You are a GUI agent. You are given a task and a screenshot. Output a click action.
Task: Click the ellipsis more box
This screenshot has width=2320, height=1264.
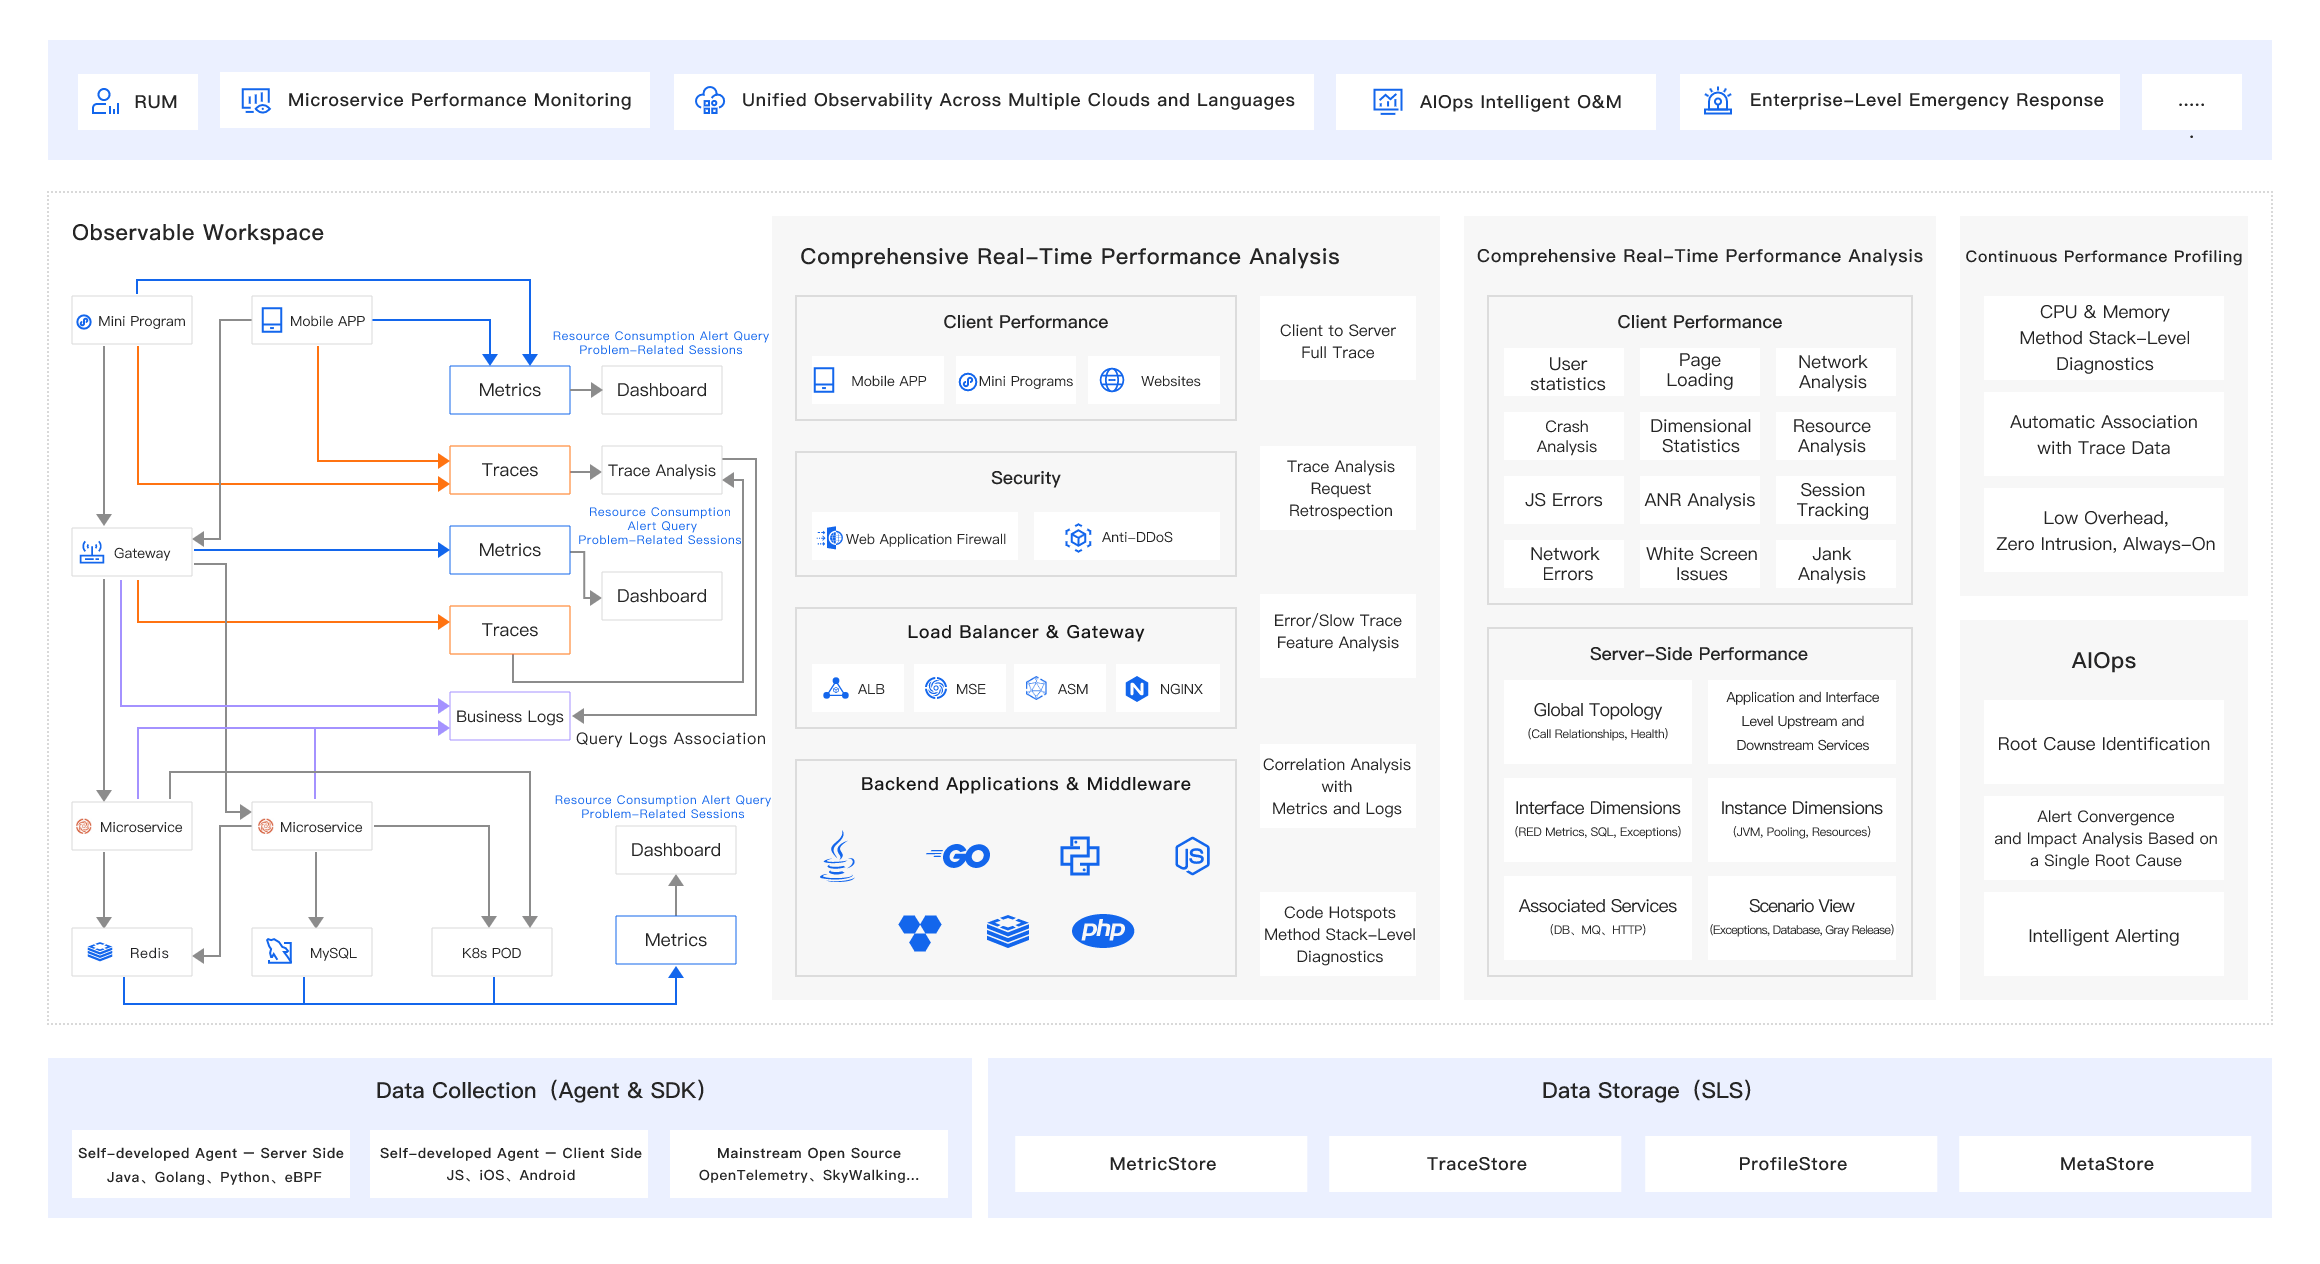pos(2191,102)
